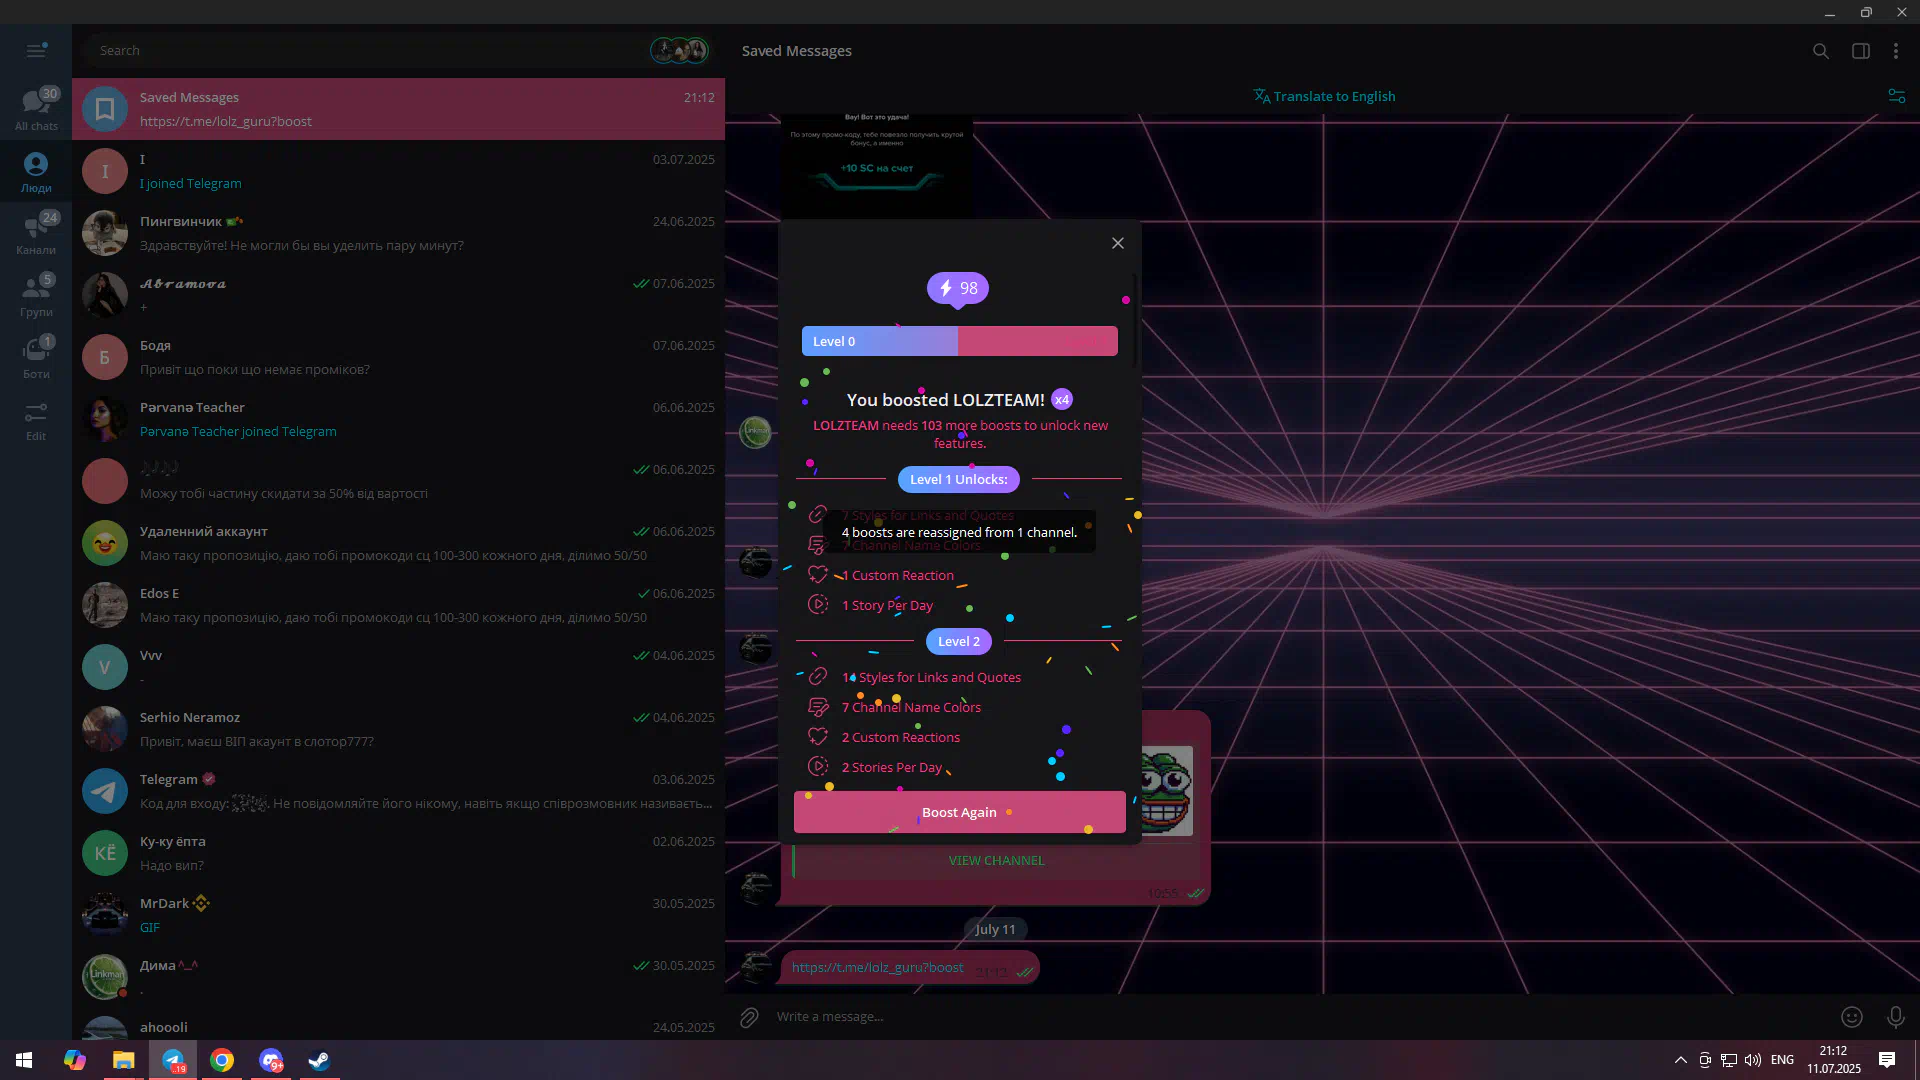Open the volume control in tray
The width and height of the screenshot is (1920, 1080).
tap(1753, 1060)
